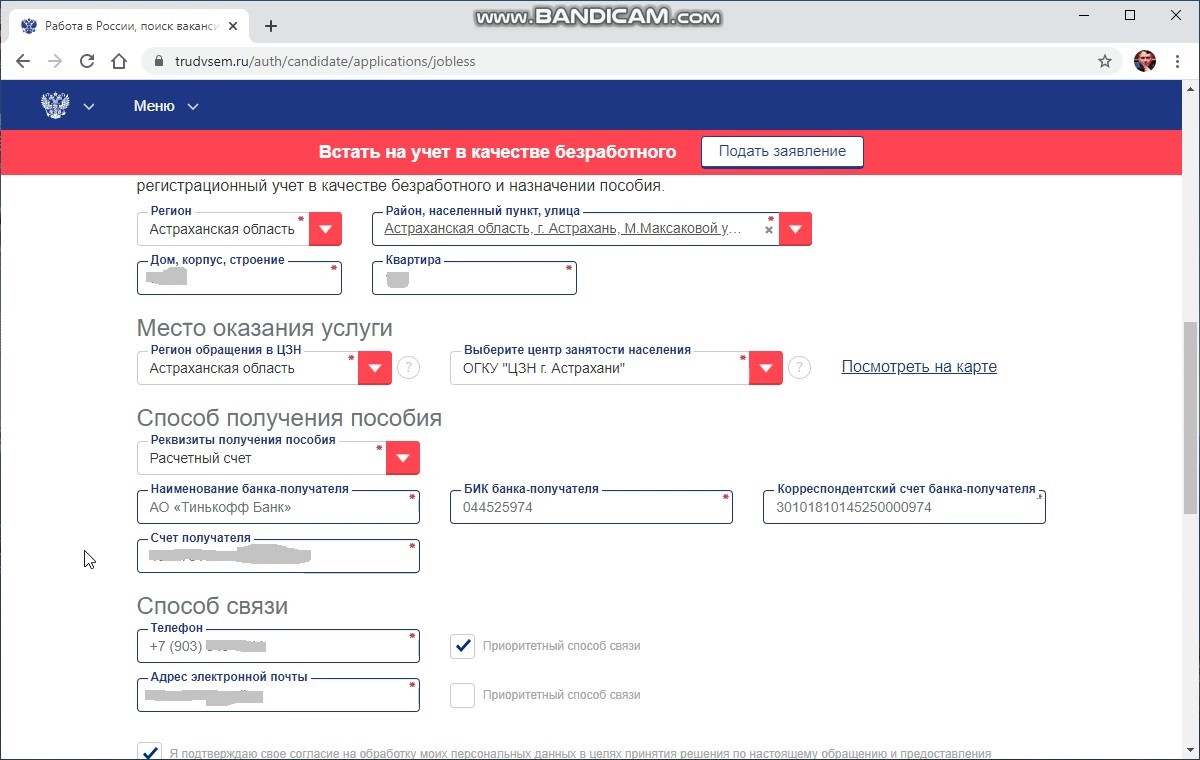The image size is (1200, 760).
Task: Click the browser address bar URL
Action: click(x=325, y=61)
